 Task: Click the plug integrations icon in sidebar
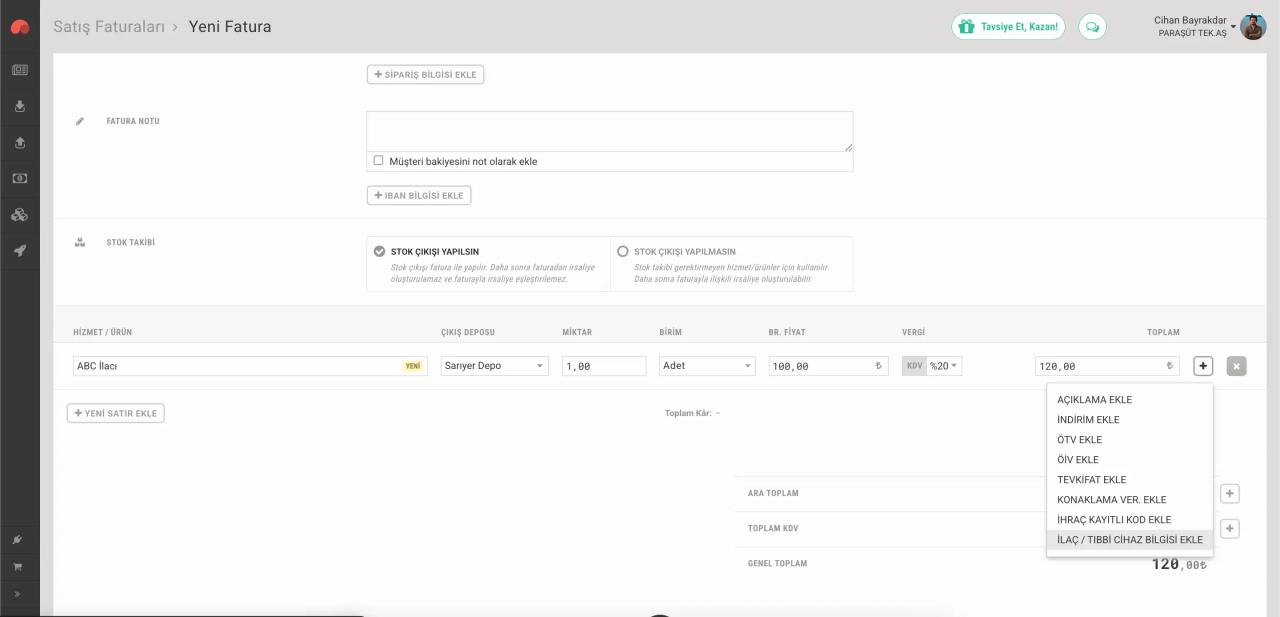click(x=17, y=540)
